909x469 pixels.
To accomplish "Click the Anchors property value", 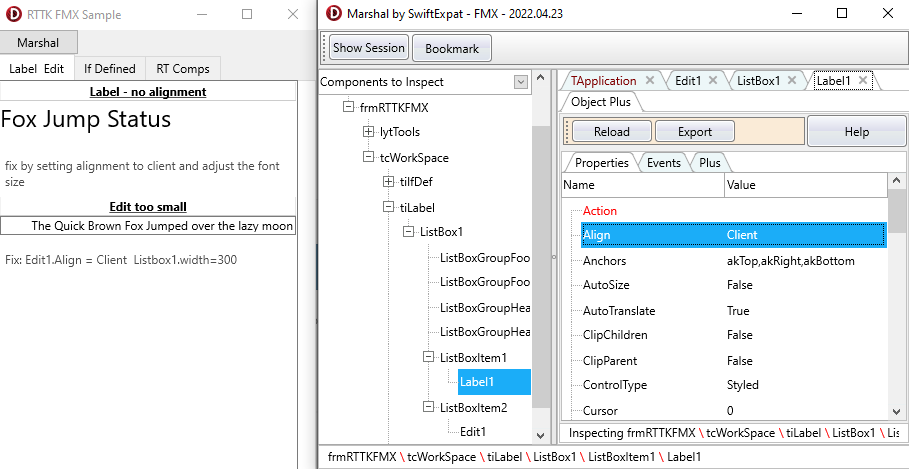I will [791, 261].
